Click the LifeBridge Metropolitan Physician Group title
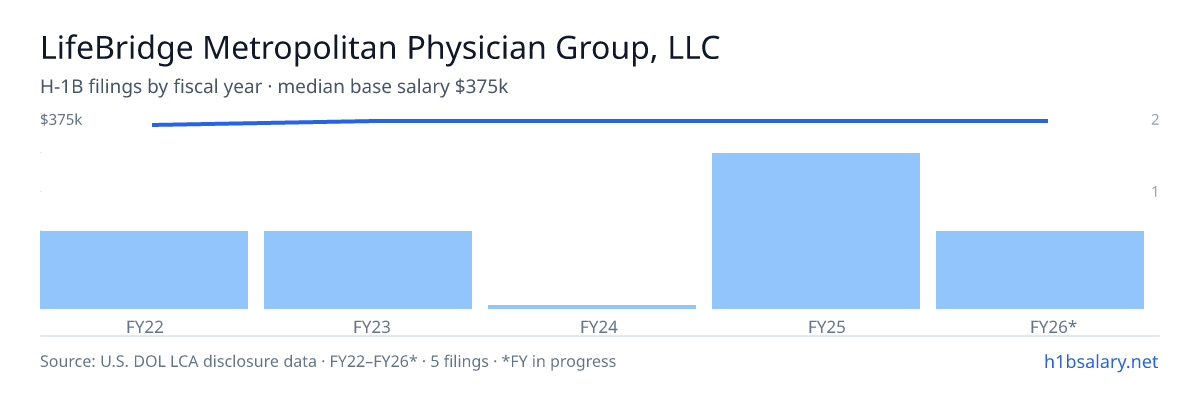Viewport: 1200px width, 400px height. coord(379,48)
